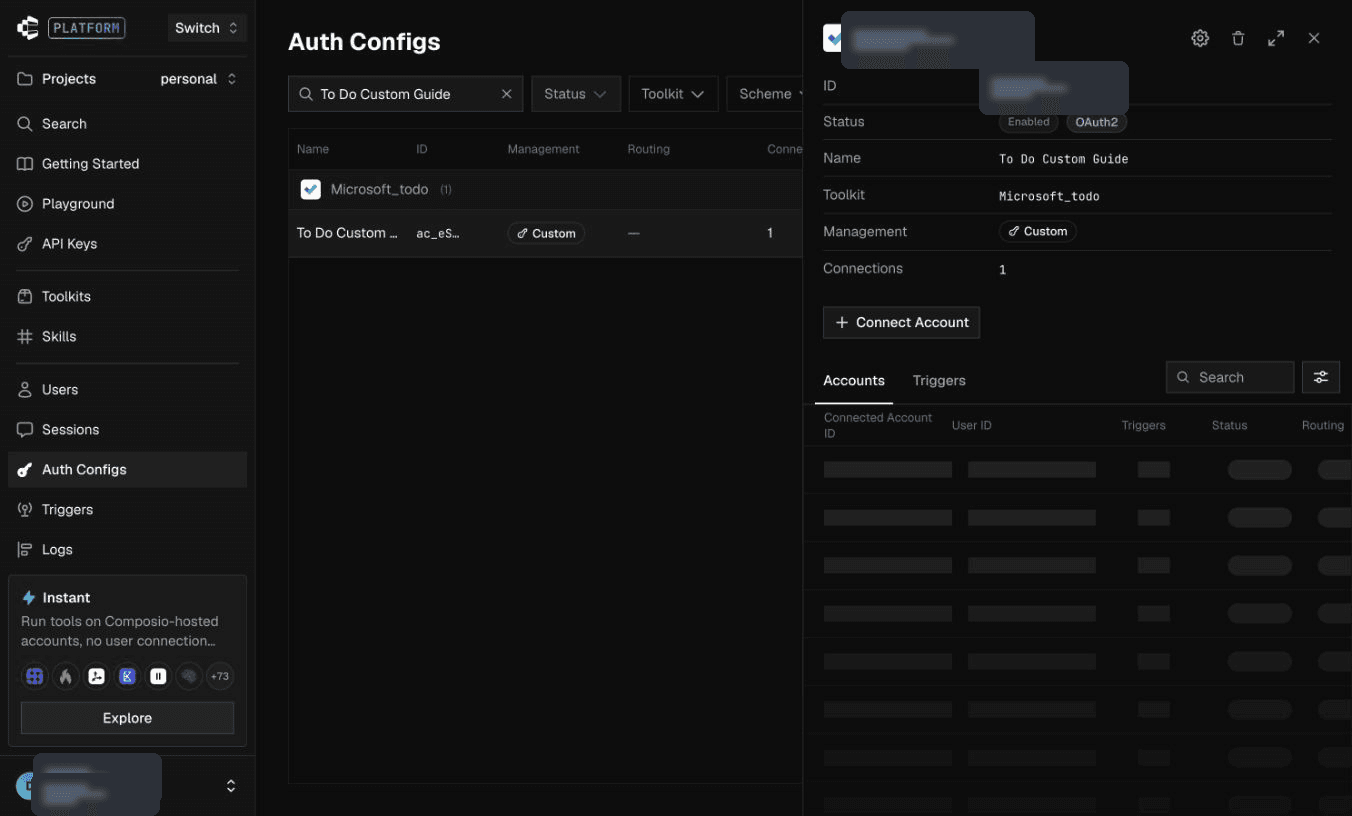Navigate to API Keys
Screen dimensions: 1352x816
point(127,244)
